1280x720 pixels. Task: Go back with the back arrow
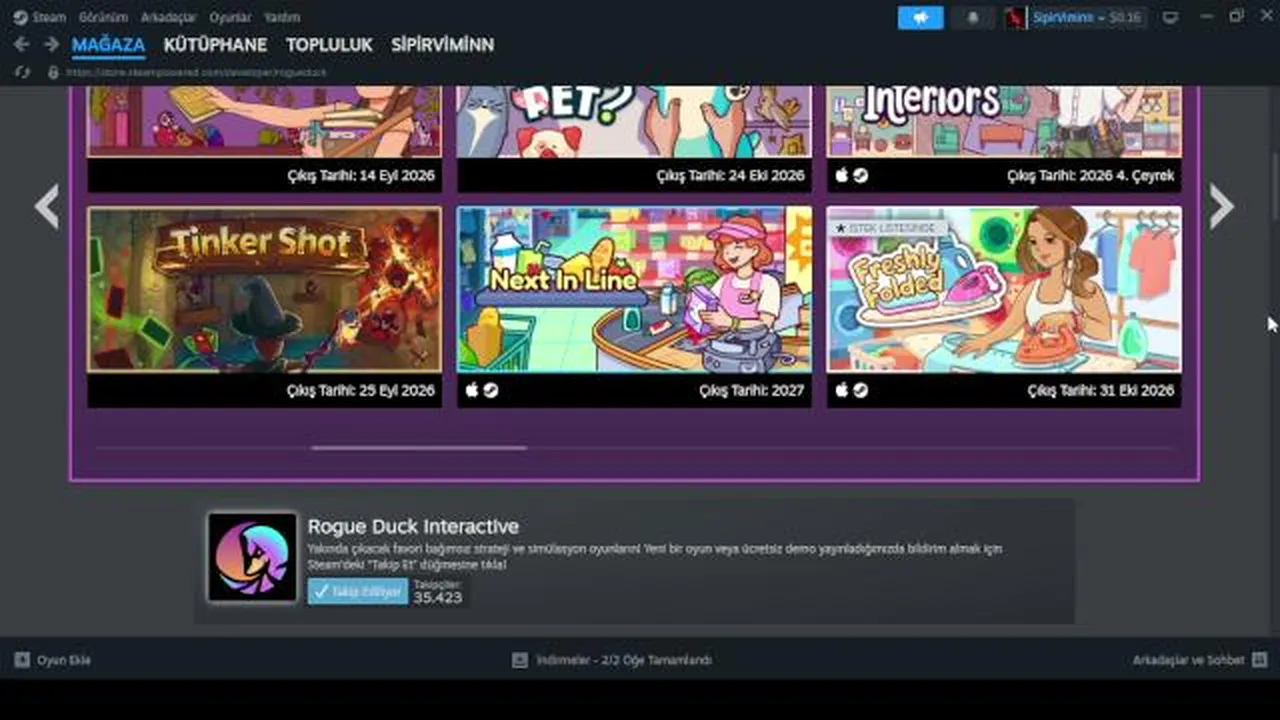[x=22, y=45]
